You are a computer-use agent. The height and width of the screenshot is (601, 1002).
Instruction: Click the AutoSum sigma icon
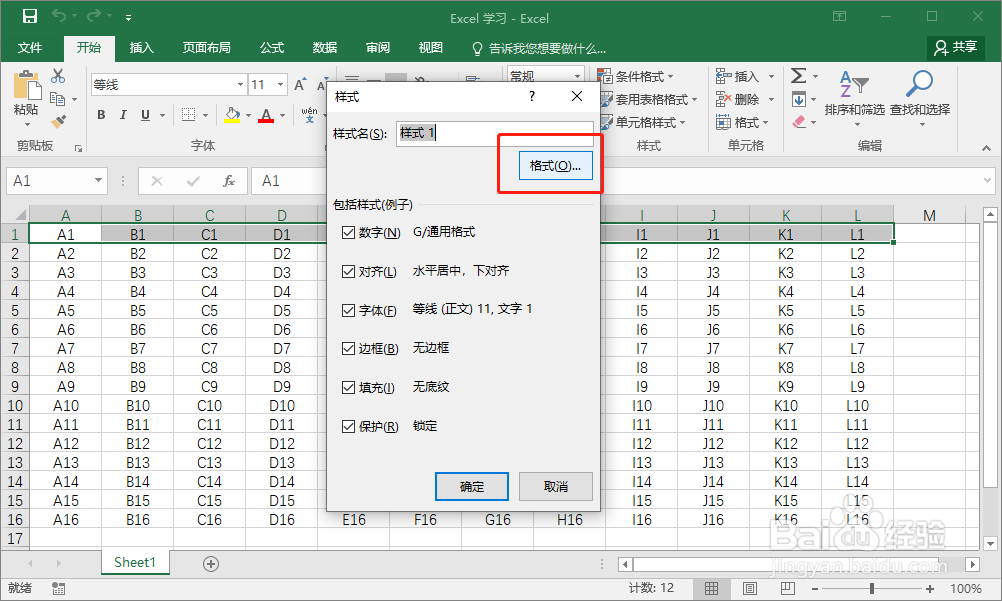[798, 76]
